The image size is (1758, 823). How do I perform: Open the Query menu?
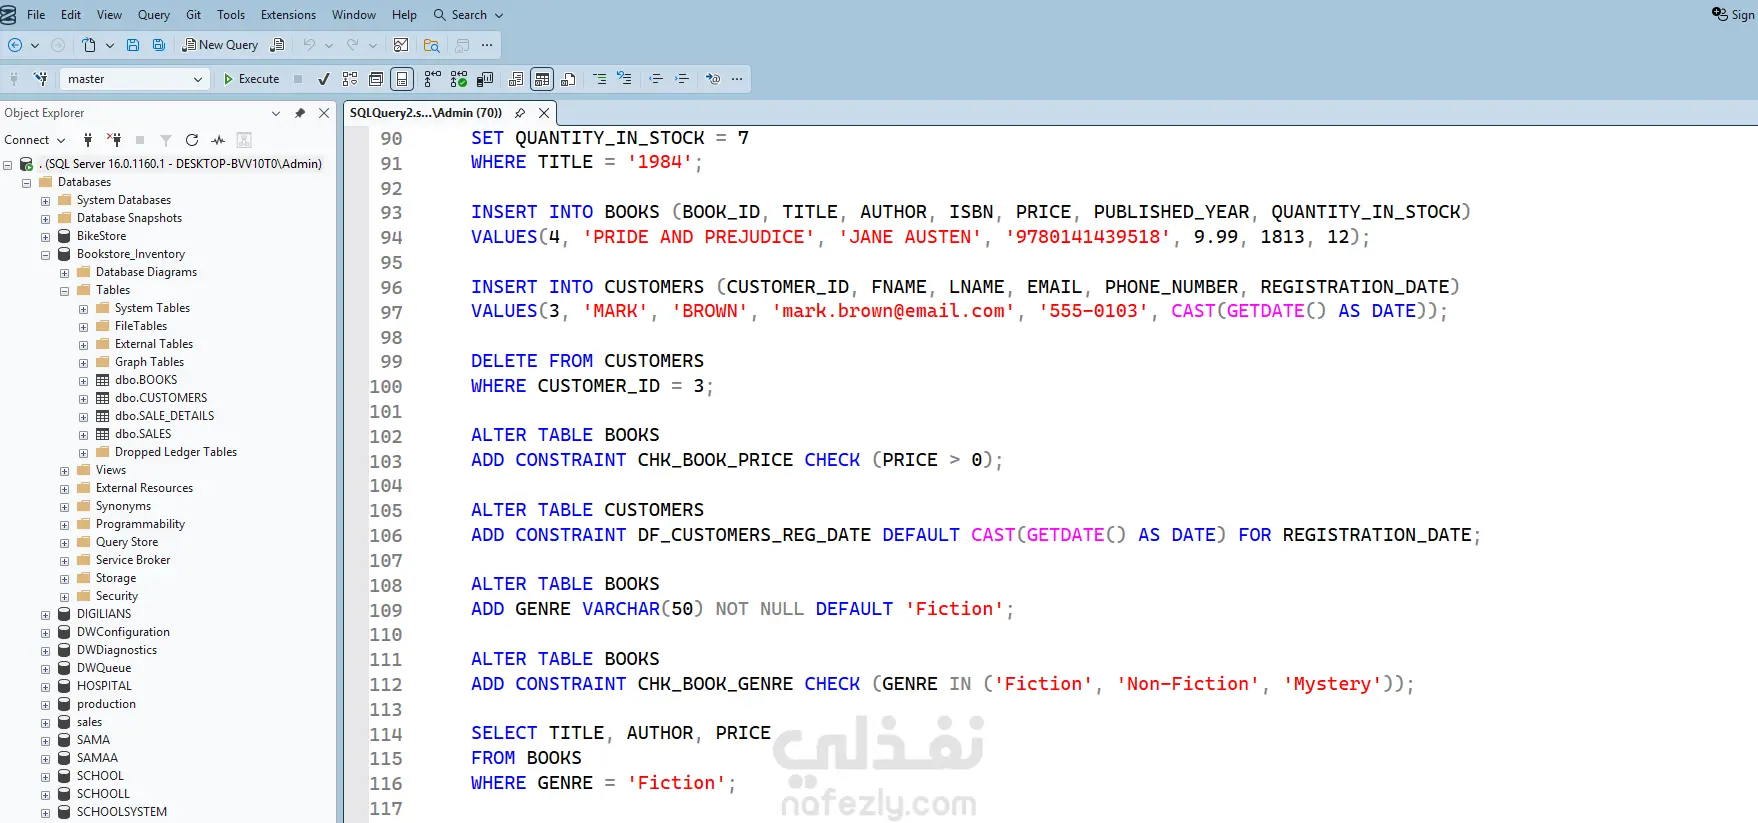click(154, 15)
